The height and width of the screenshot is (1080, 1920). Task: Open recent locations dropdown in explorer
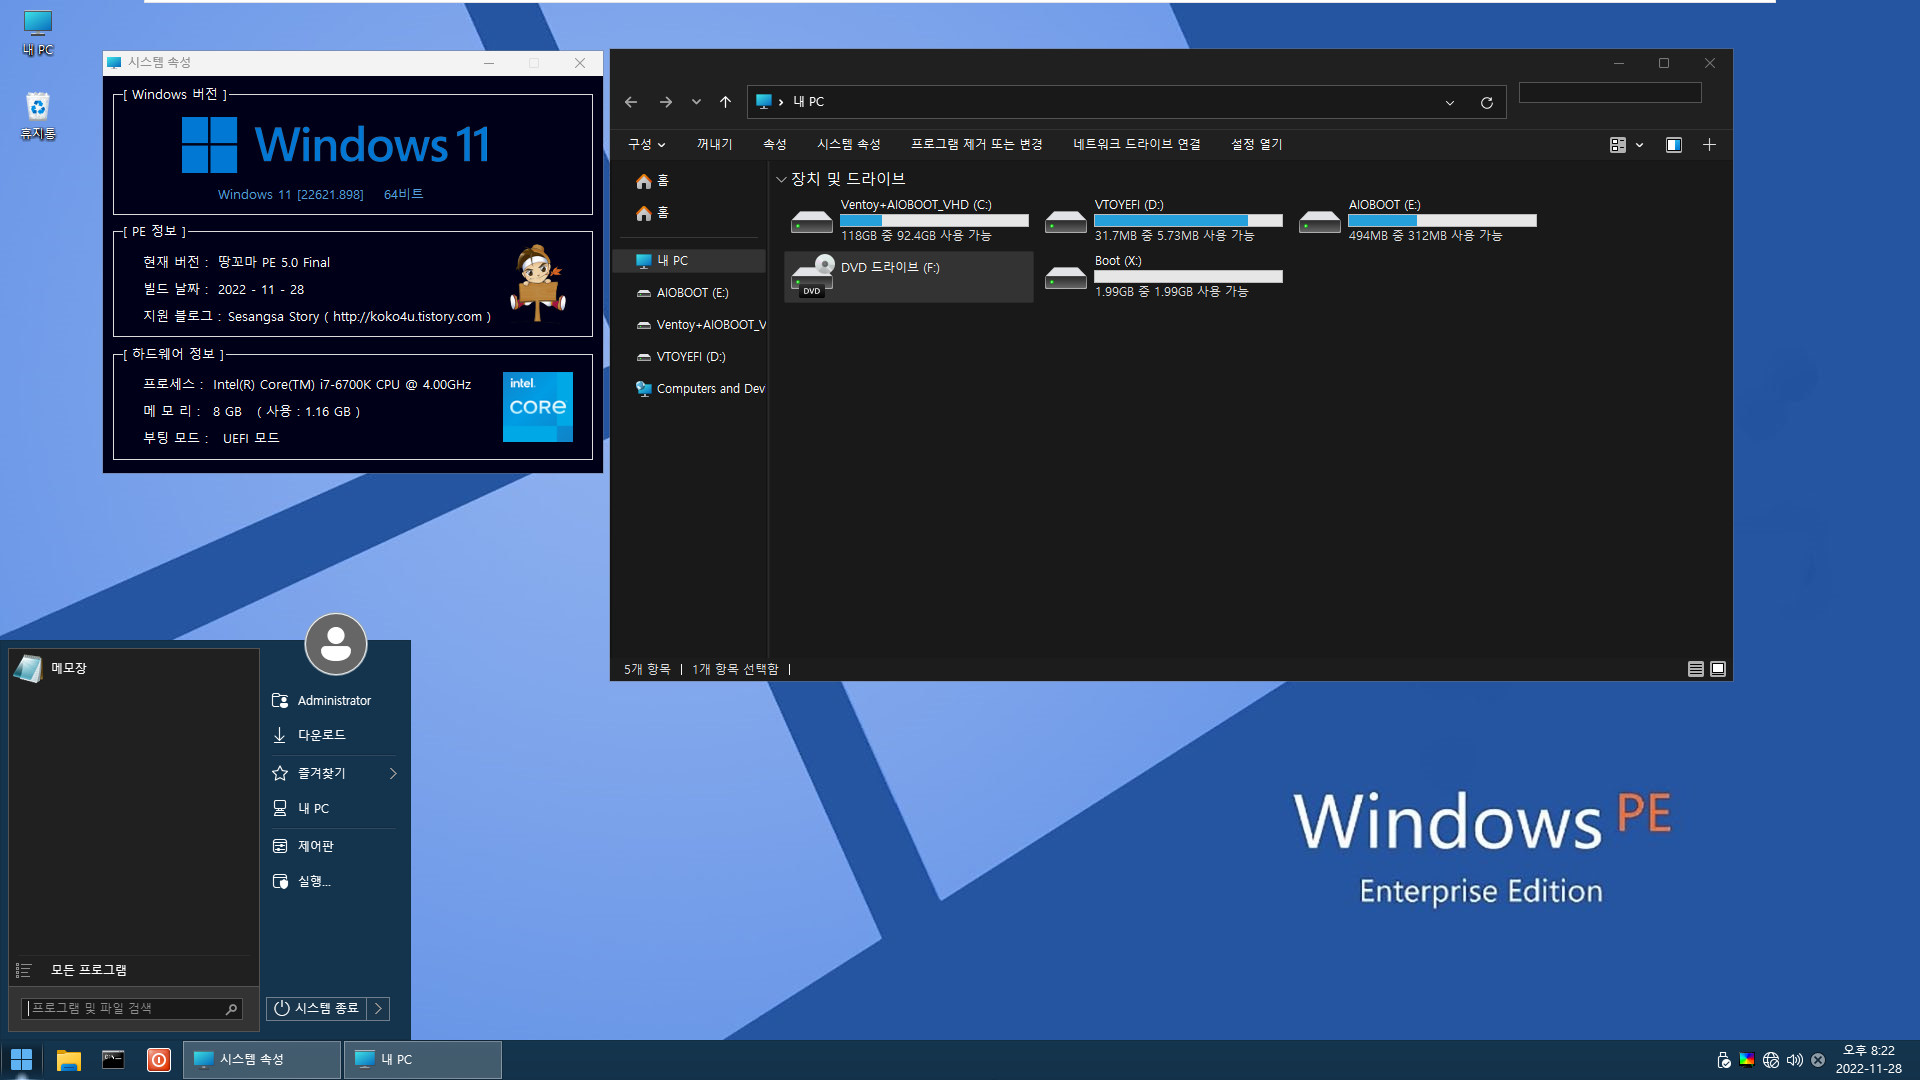[x=696, y=102]
